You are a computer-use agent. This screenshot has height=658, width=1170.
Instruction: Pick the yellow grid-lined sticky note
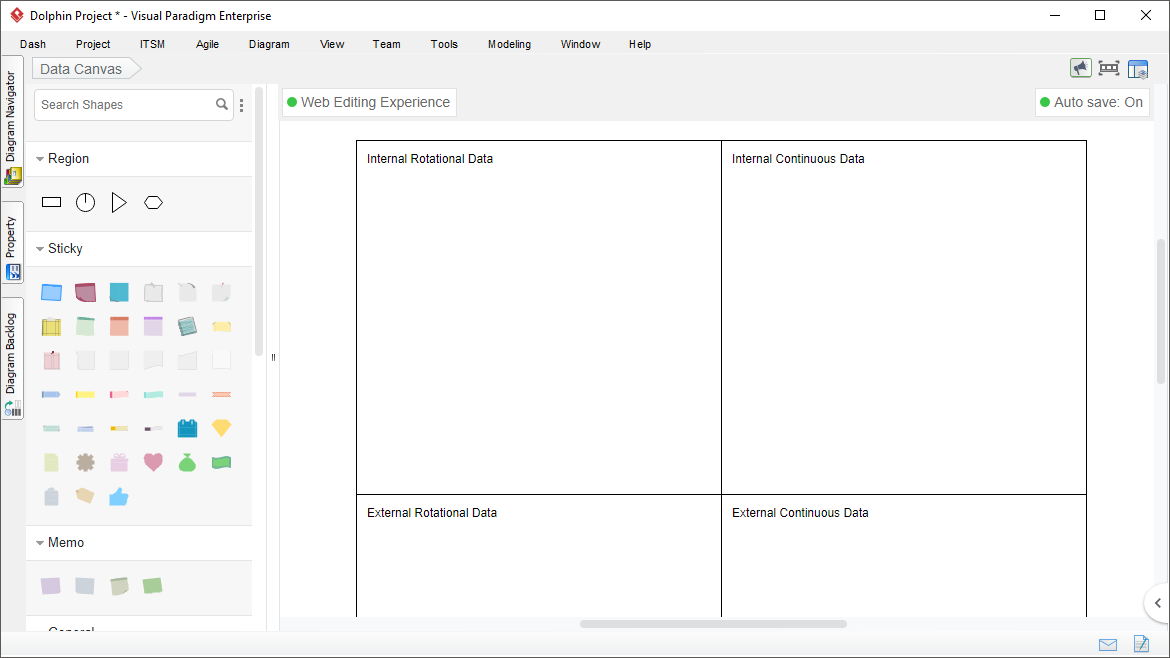coord(51,326)
